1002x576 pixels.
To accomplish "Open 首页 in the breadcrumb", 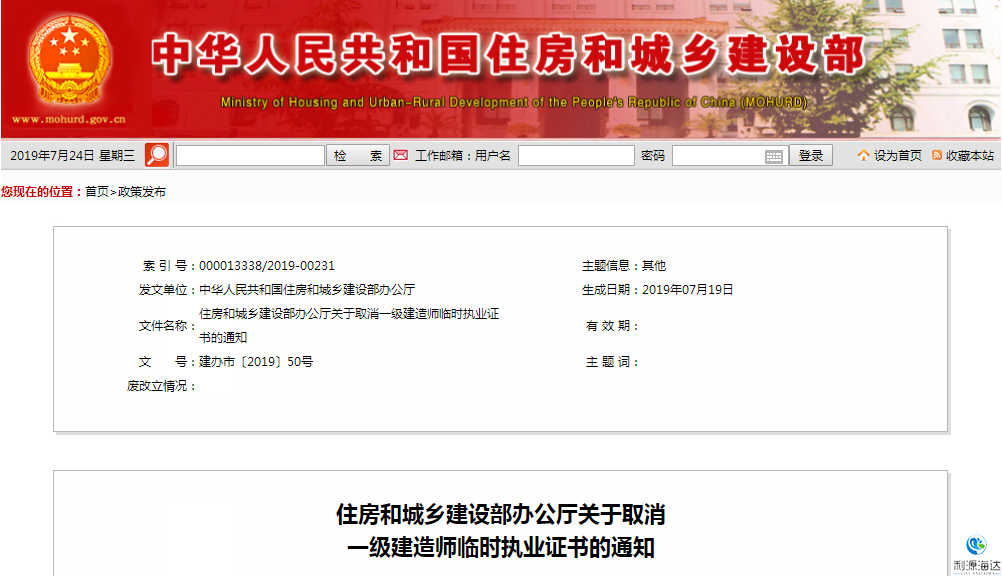I will tap(97, 192).
